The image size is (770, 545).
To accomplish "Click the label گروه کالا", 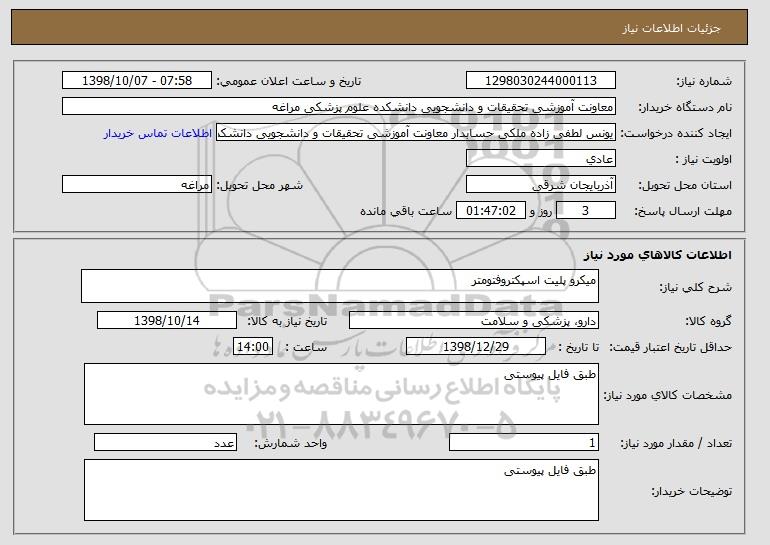I will coord(708,321).
